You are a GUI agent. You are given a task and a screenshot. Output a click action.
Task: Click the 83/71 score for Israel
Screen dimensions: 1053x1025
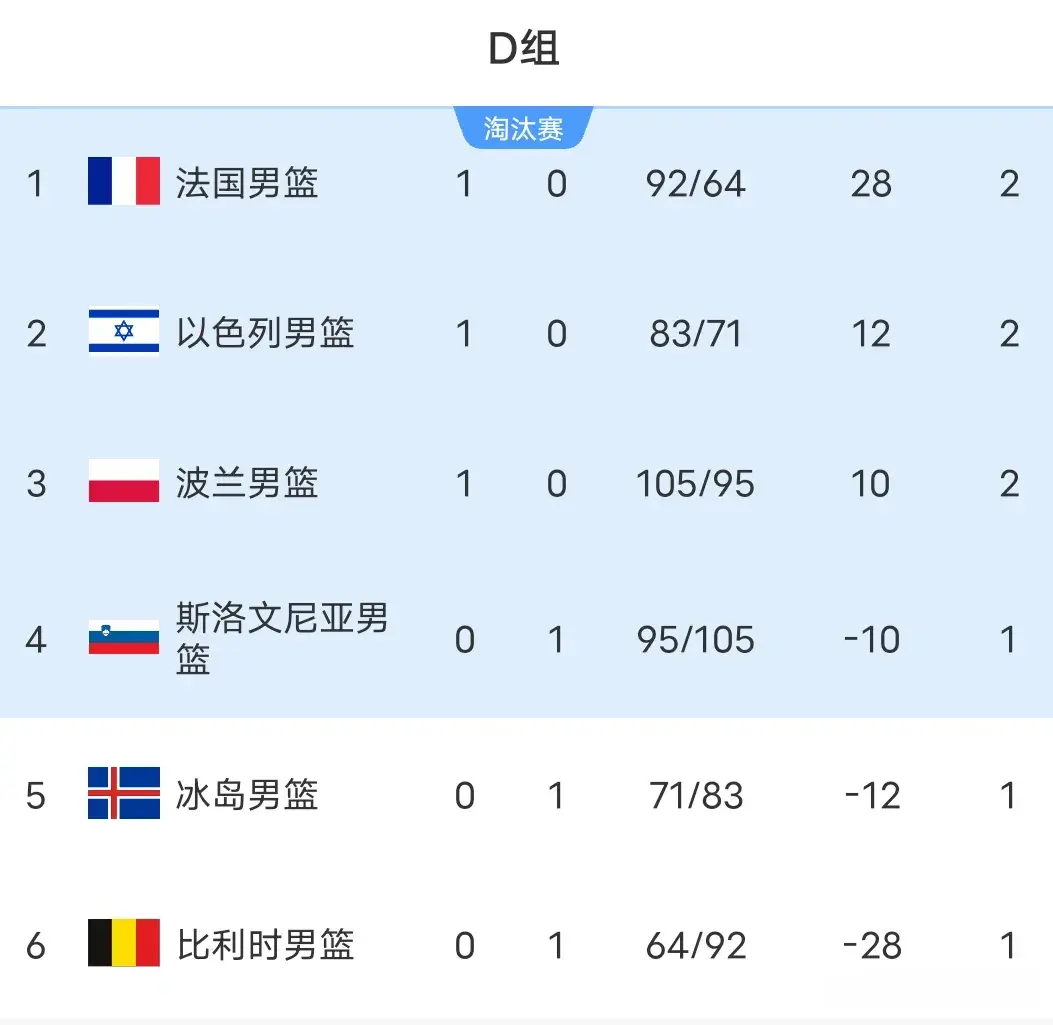696,334
